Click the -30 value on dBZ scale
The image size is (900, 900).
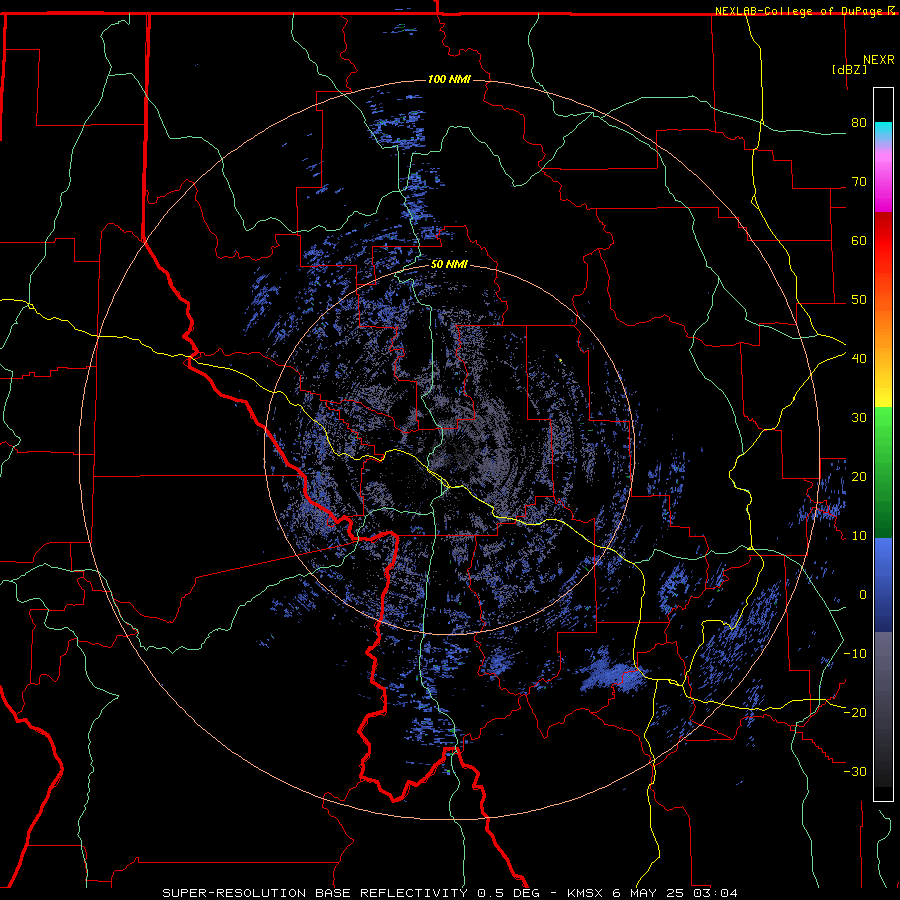(x=855, y=771)
